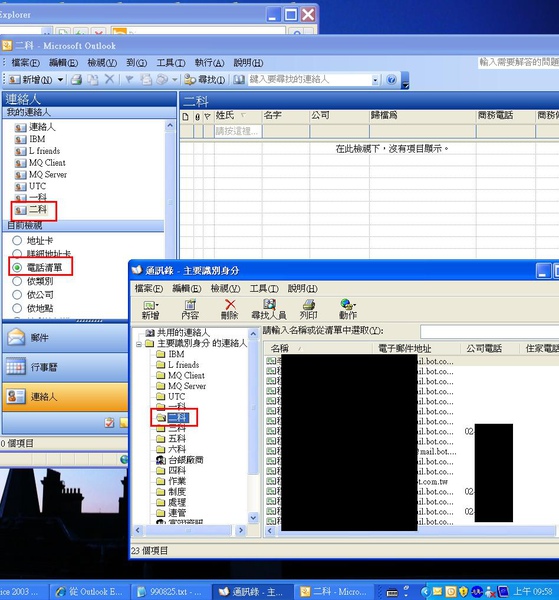Open the File menu in Outlook
The width and height of the screenshot is (559, 600).
(25, 63)
